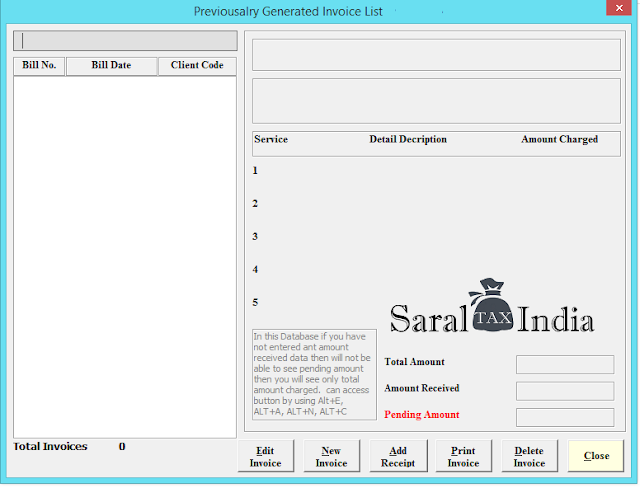Viewport: 640px width, 488px height.
Task: Create a New Invoice
Action: tap(331, 456)
